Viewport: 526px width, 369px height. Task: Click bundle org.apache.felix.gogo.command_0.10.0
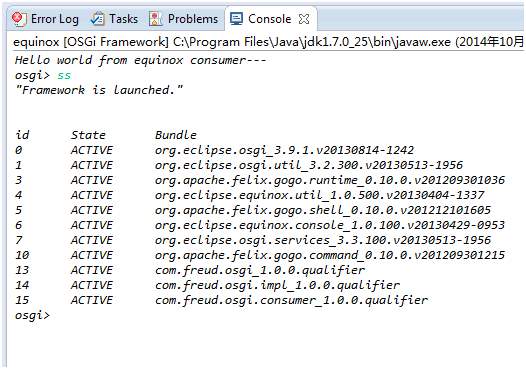[x=329, y=255]
